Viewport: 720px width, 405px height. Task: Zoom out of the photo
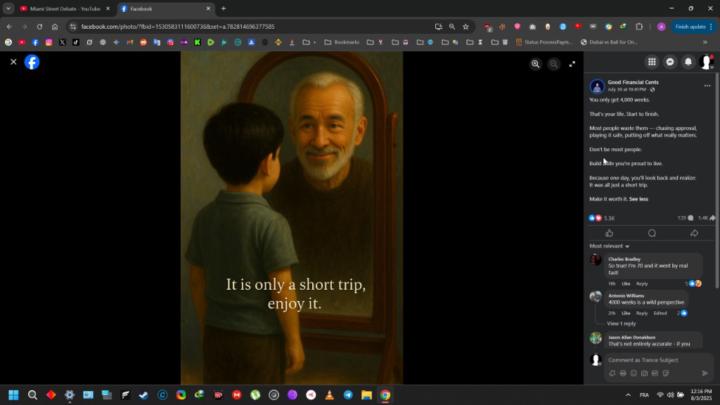point(554,64)
